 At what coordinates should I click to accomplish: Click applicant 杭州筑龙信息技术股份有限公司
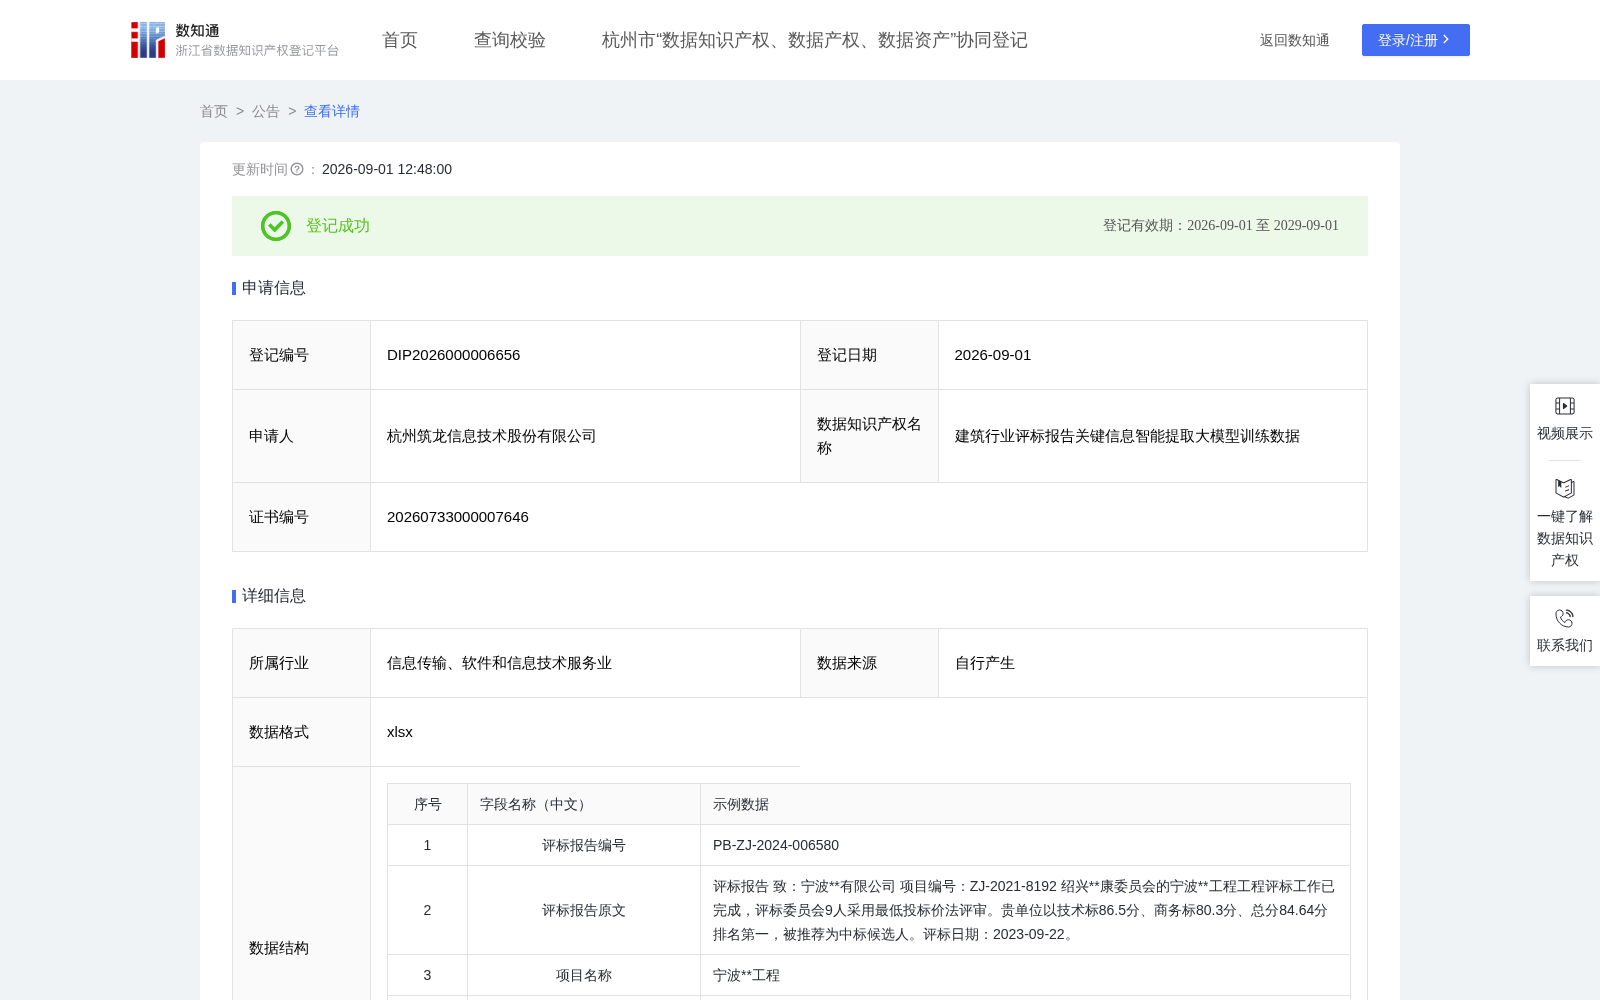point(492,436)
